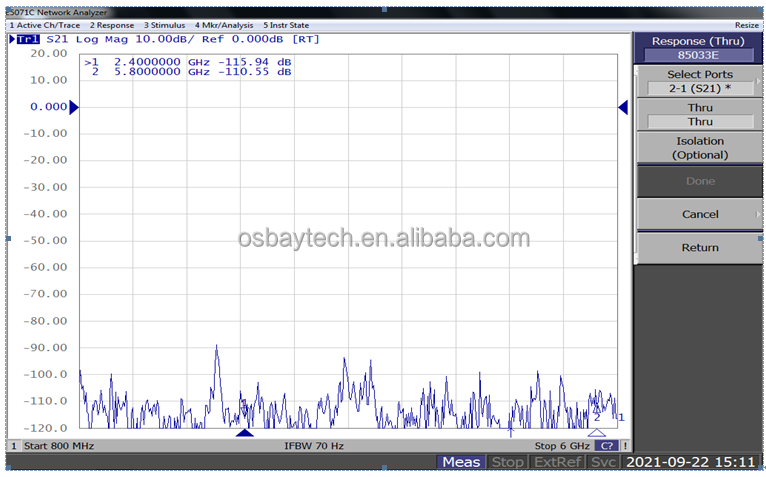
Task: Click the exclamation warning status icon
Action: [625, 446]
